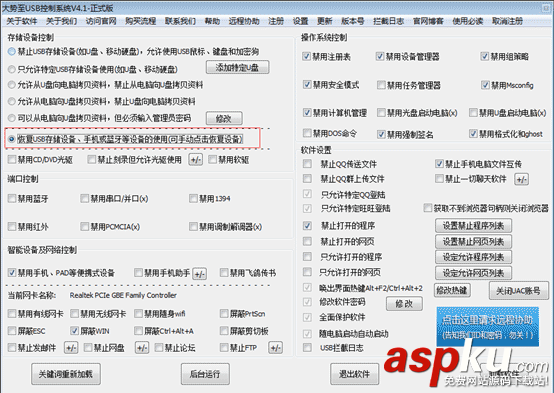Check the 禁用软驱 checkbox

212,160
